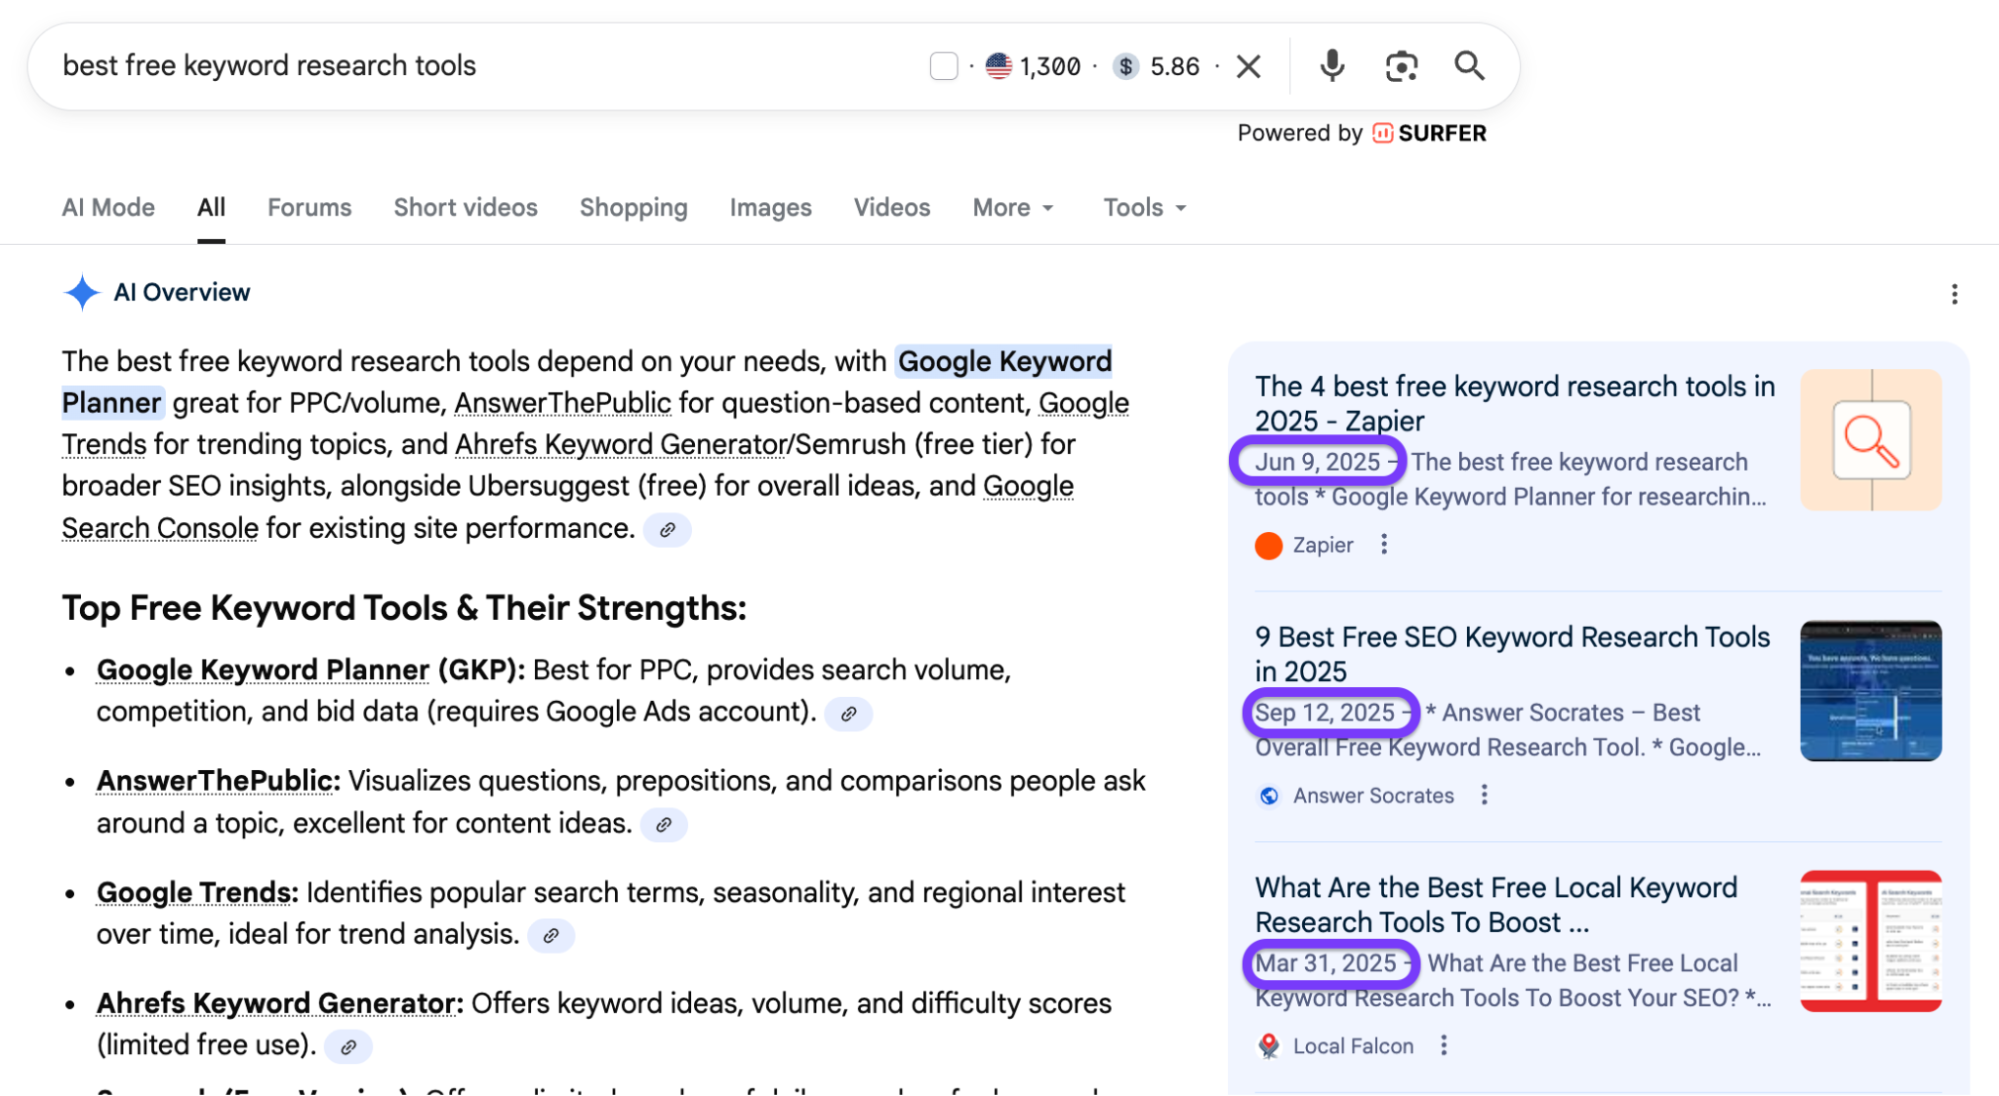This screenshot has width=1999, height=1096.
Task: Click the voice search microphone icon
Action: pos(1331,66)
